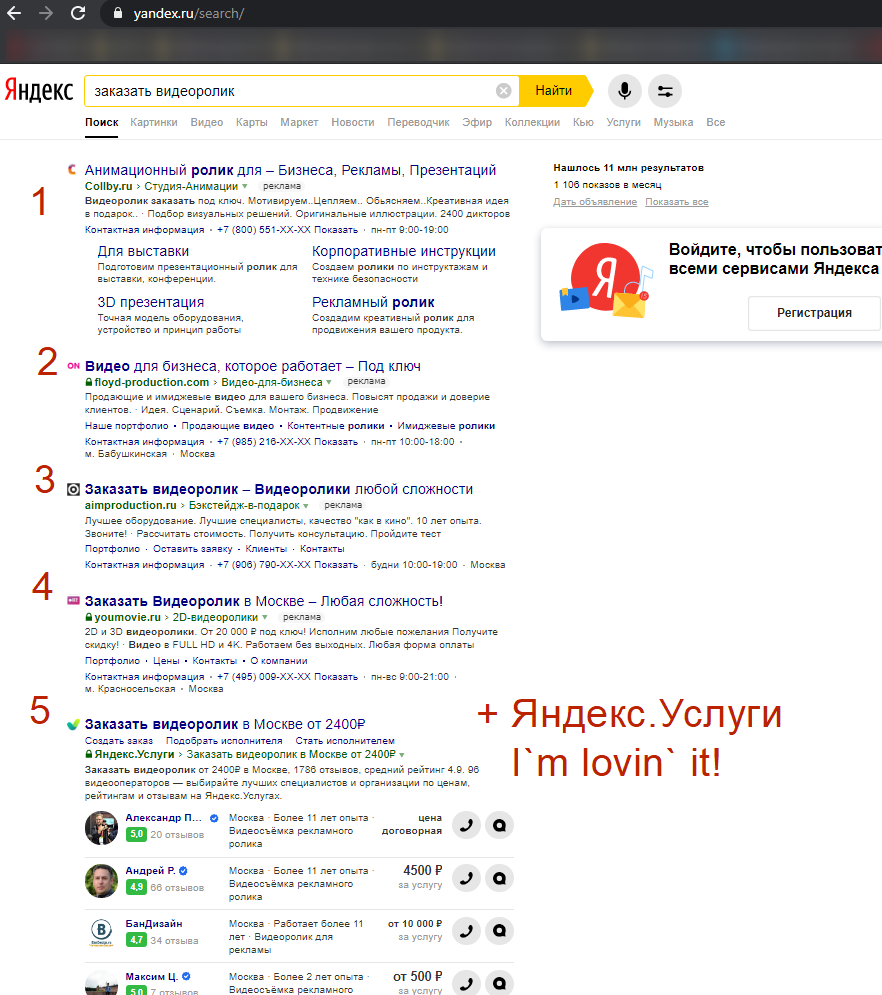Switch to the Картинки tab
This screenshot has width=882, height=995.
pyautogui.click(x=154, y=122)
